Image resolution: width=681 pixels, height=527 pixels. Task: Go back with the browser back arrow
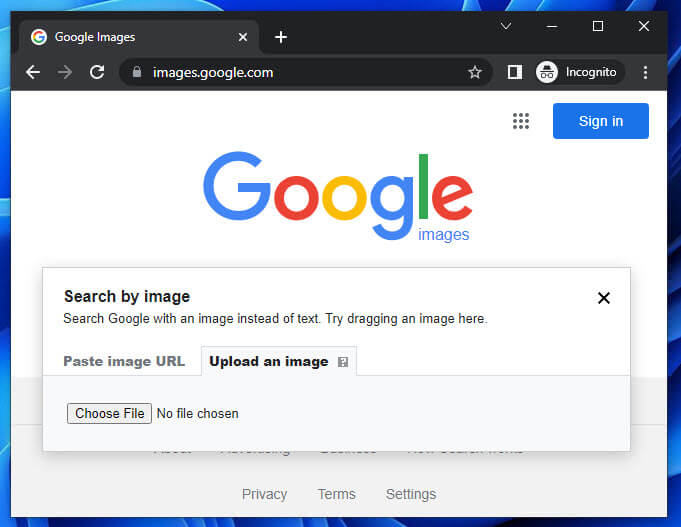click(33, 72)
